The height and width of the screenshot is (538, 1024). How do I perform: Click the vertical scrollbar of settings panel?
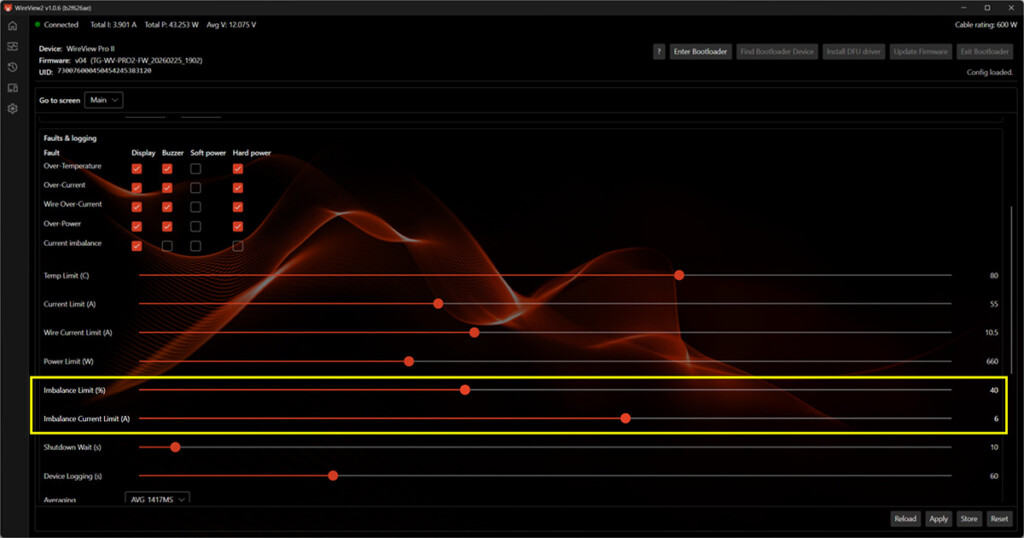tap(1012, 290)
